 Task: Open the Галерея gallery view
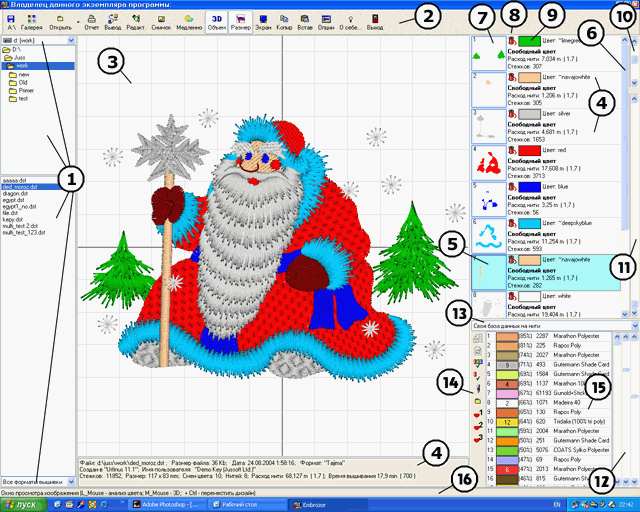31,22
